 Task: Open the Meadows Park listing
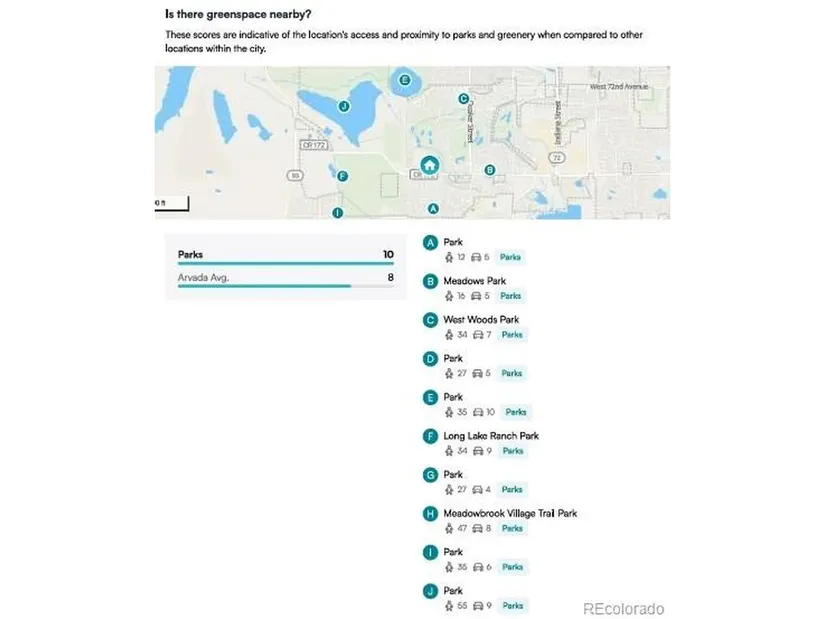pos(475,281)
